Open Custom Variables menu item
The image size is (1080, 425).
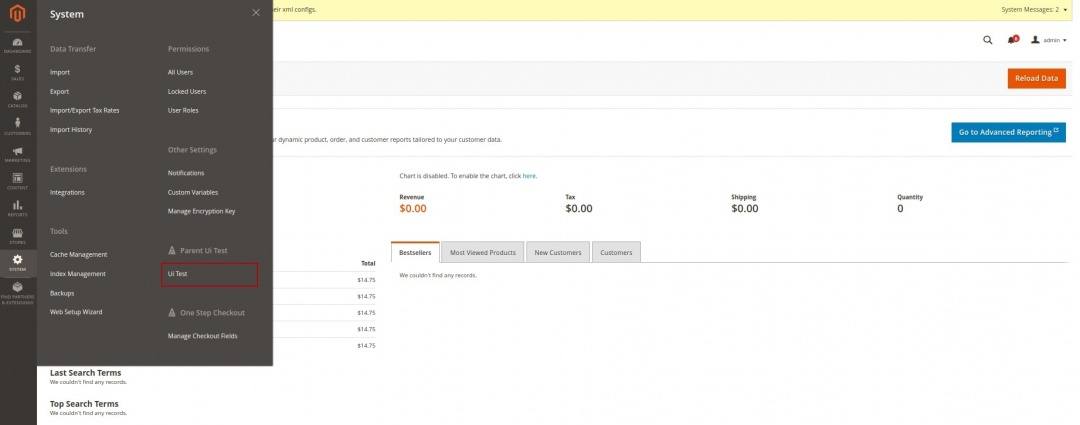193,193
